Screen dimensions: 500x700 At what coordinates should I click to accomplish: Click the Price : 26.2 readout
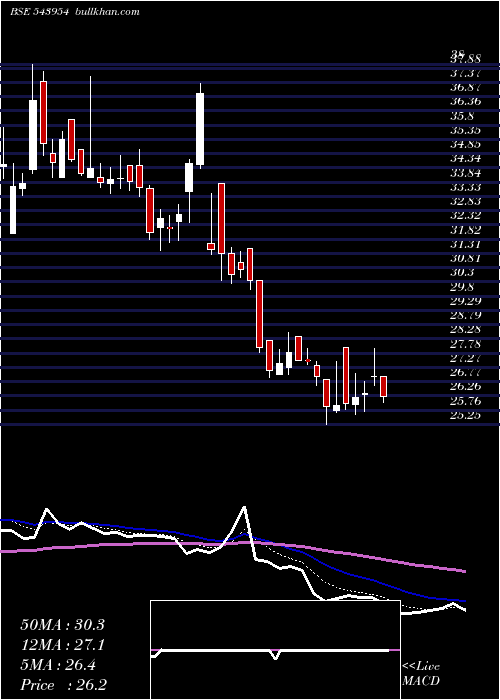pos(63,685)
